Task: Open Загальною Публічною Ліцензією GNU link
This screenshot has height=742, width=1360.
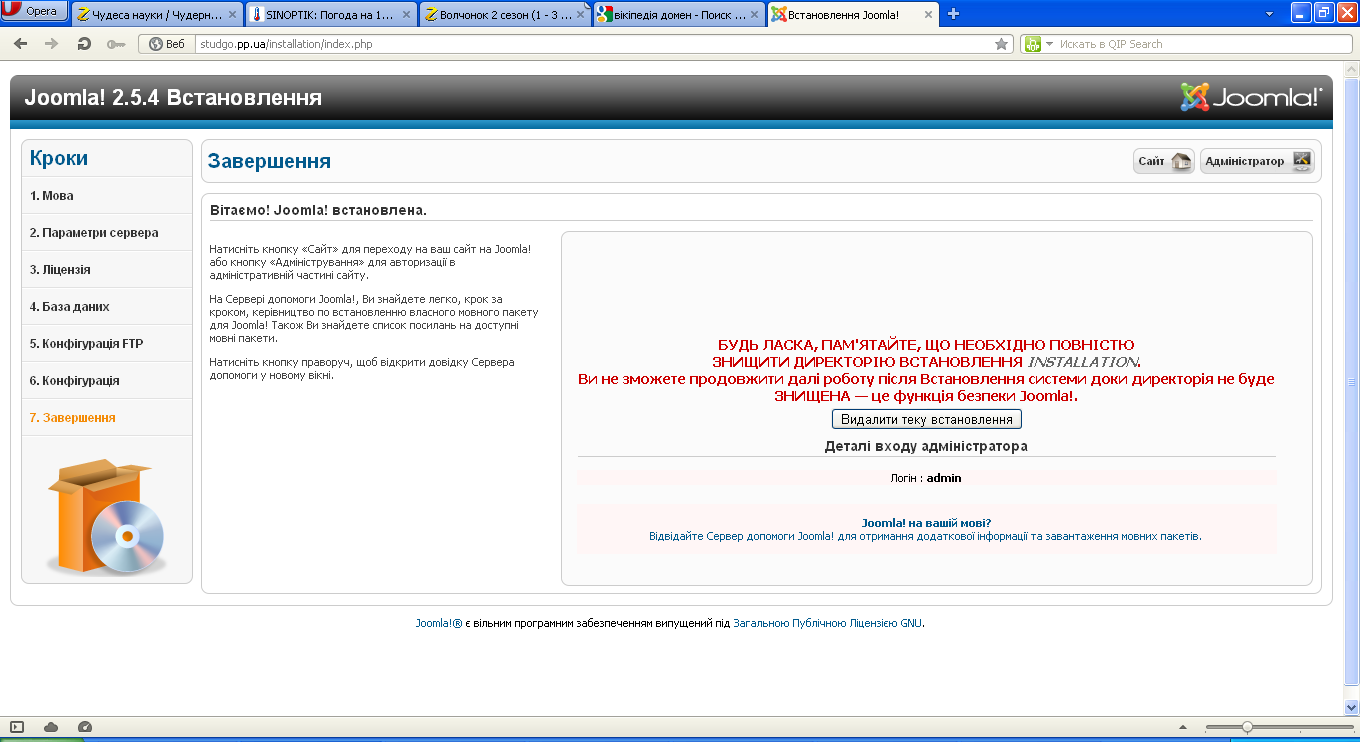Action: [x=828, y=623]
